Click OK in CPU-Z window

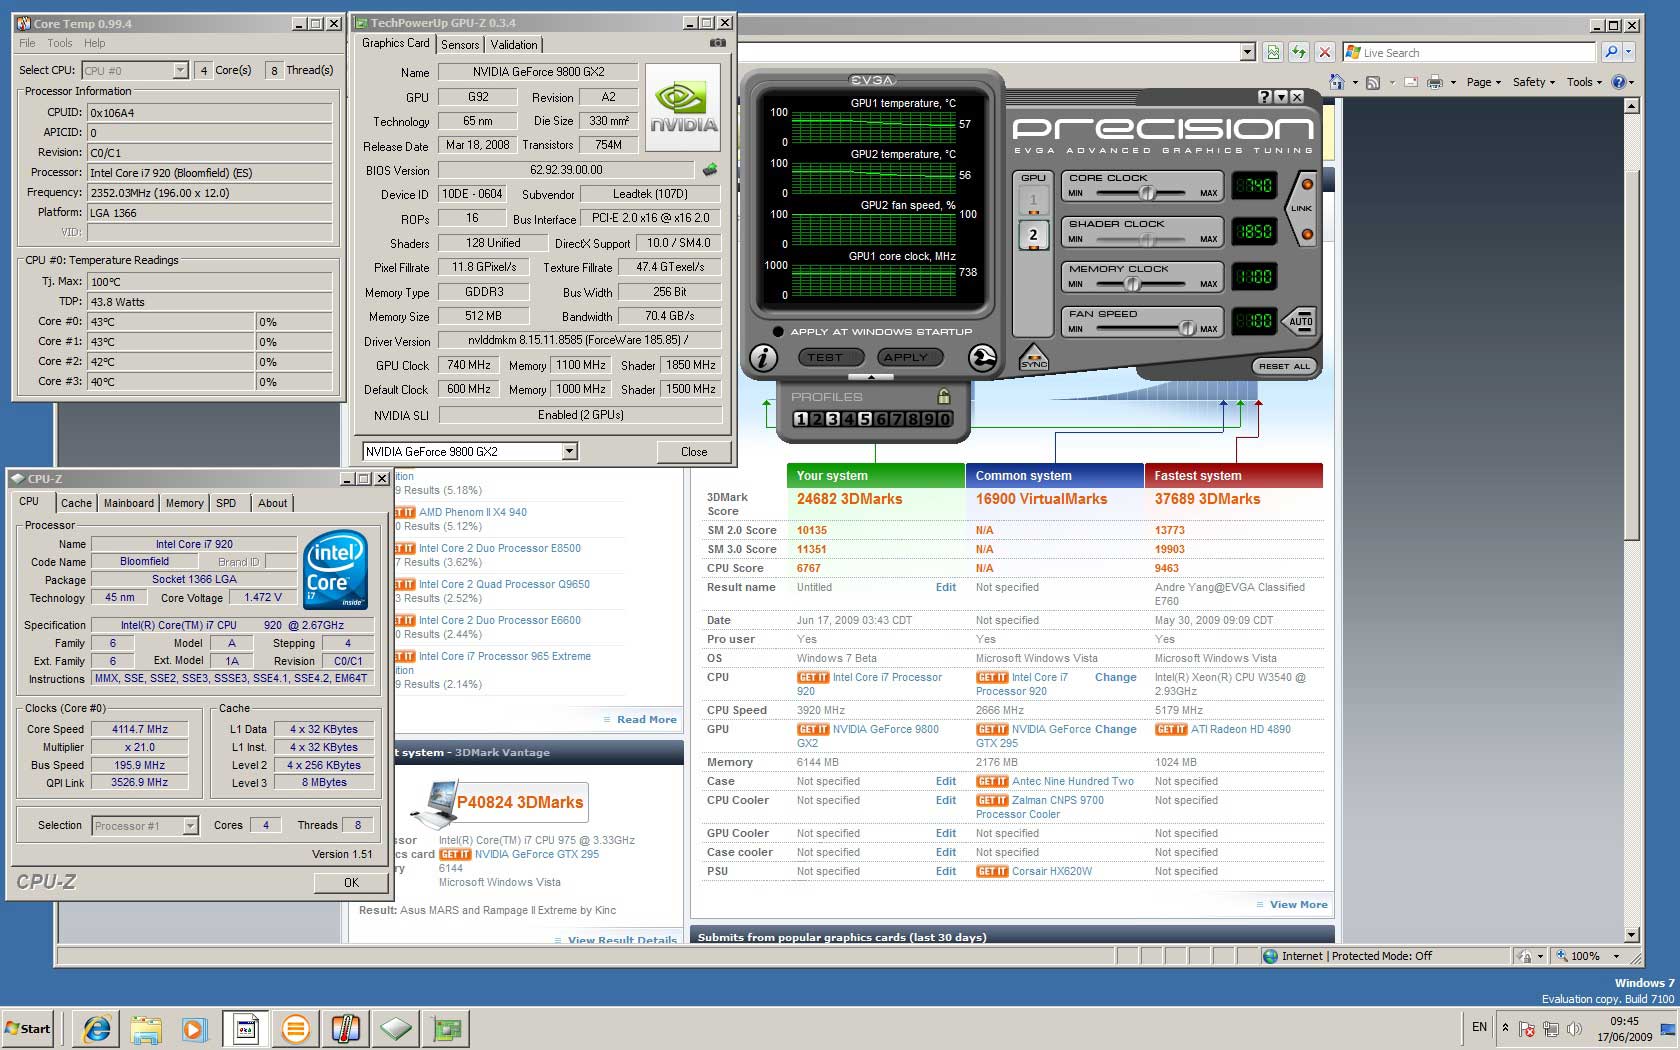tap(351, 883)
